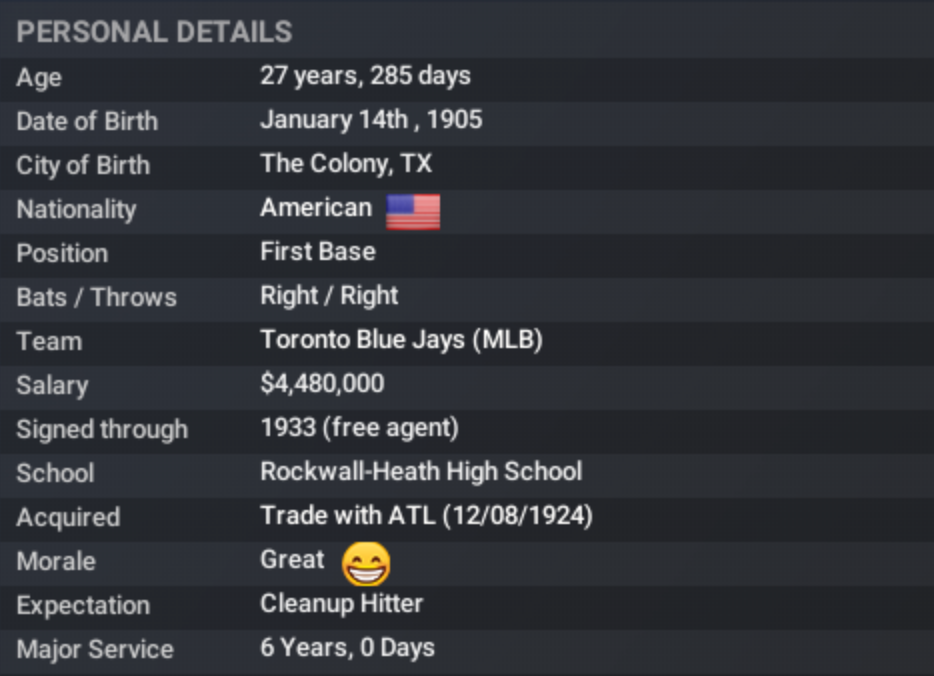
Task: Click the Right / Right bats-throws value
Action: pos(329,296)
